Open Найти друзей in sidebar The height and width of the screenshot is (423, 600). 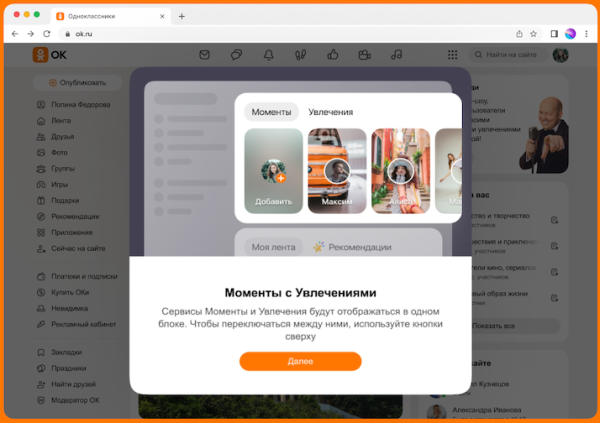pyautogui.click(x=66, y=384)
